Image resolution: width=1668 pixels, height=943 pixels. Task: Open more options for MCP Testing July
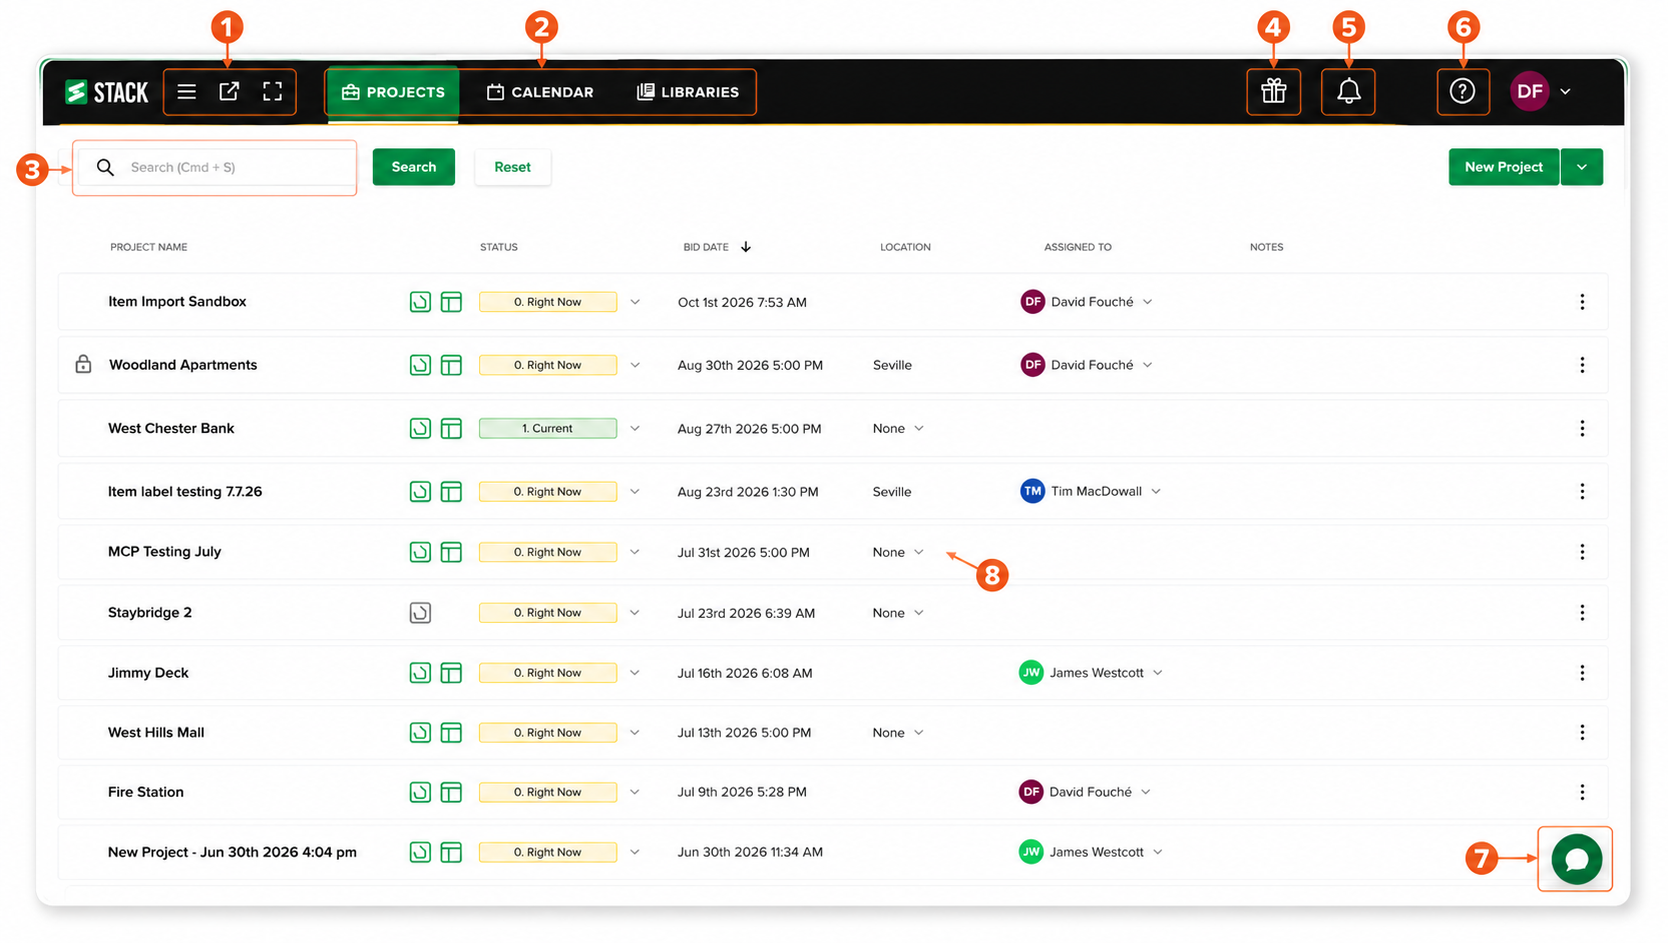1582,552
